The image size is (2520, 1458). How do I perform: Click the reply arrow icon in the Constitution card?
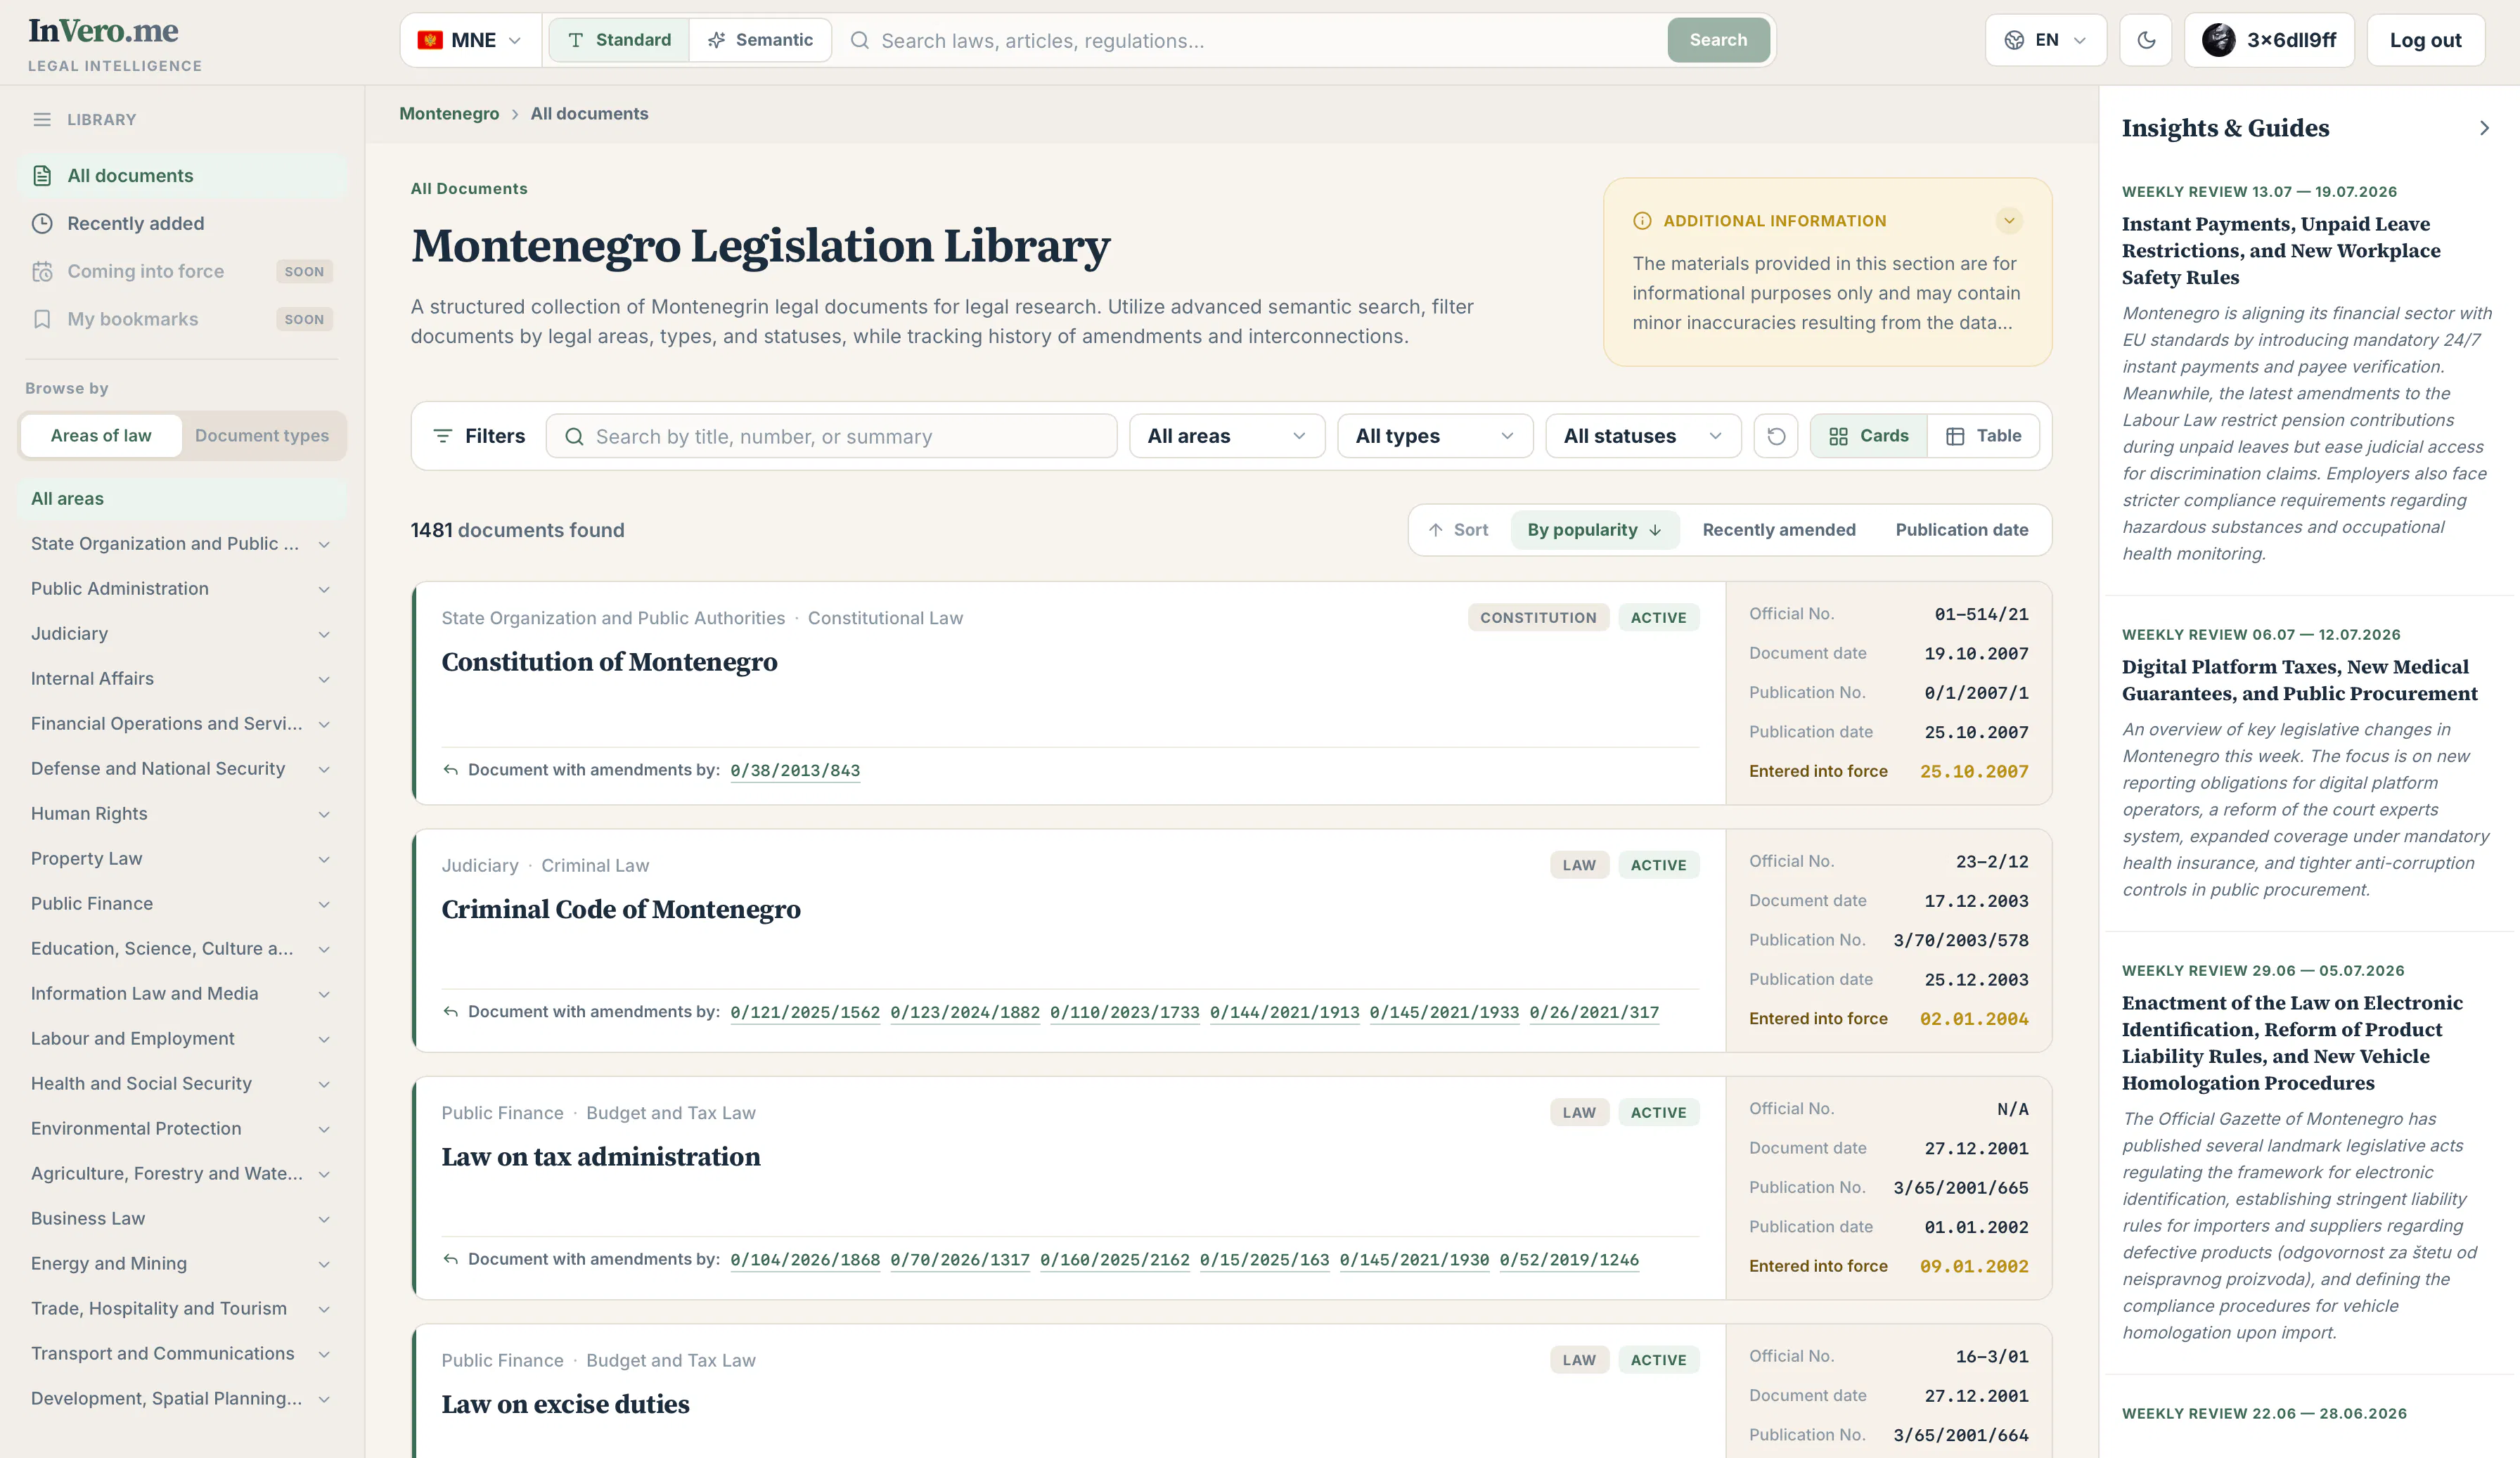[x=451, y=770]
